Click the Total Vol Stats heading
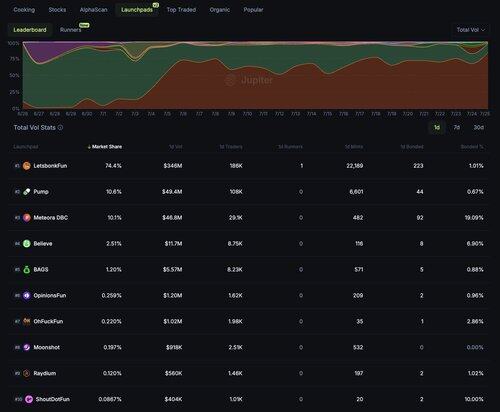Viewport: 500px width, 412px height. click(35, 127)
